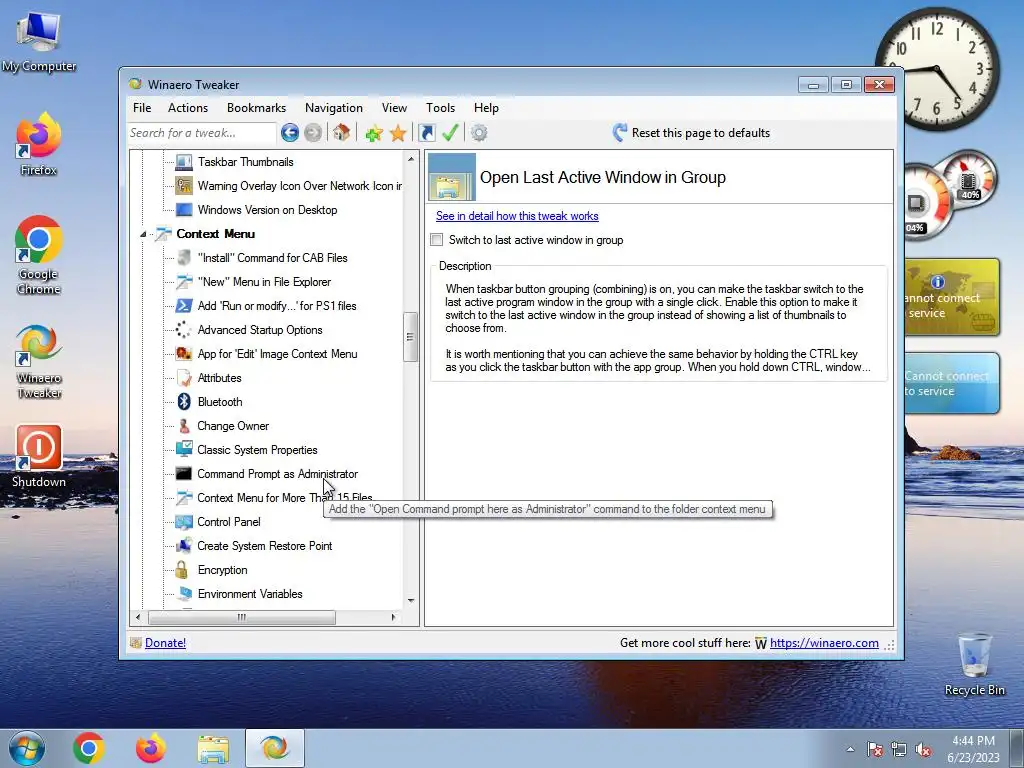Add bookmark with the green plus star
Viewport: 1024px width, 768px height.
(x=374, y=133)
